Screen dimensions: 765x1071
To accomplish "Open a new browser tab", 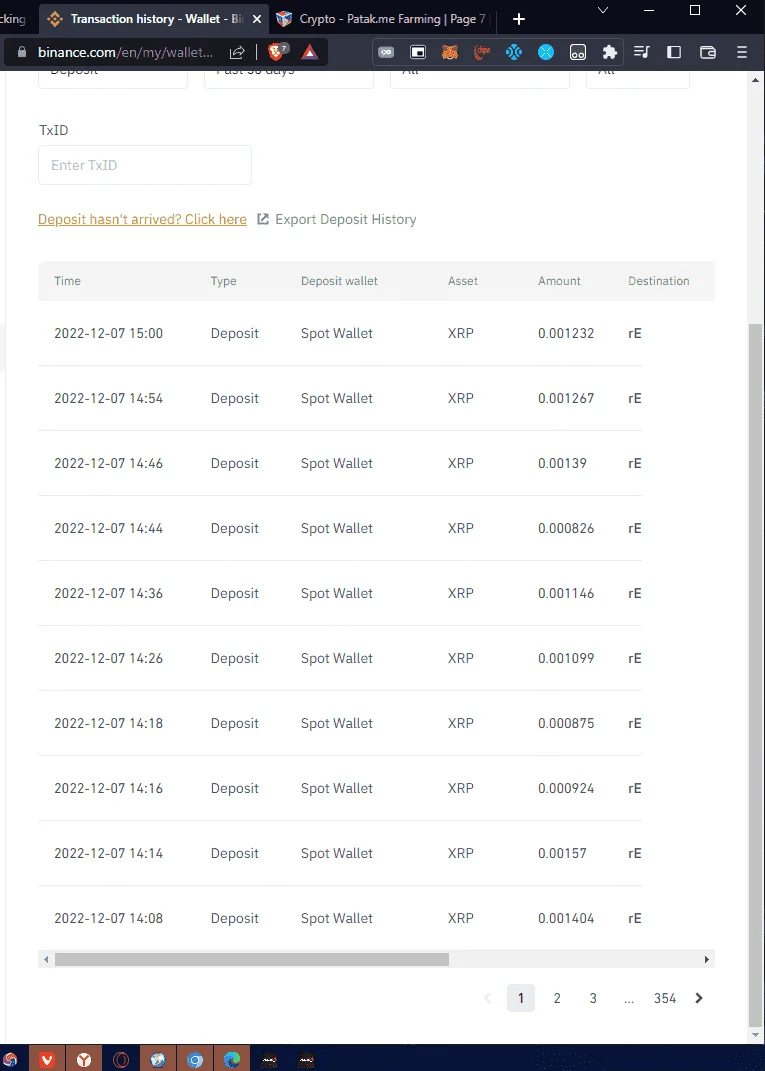I will pos(518,19).
